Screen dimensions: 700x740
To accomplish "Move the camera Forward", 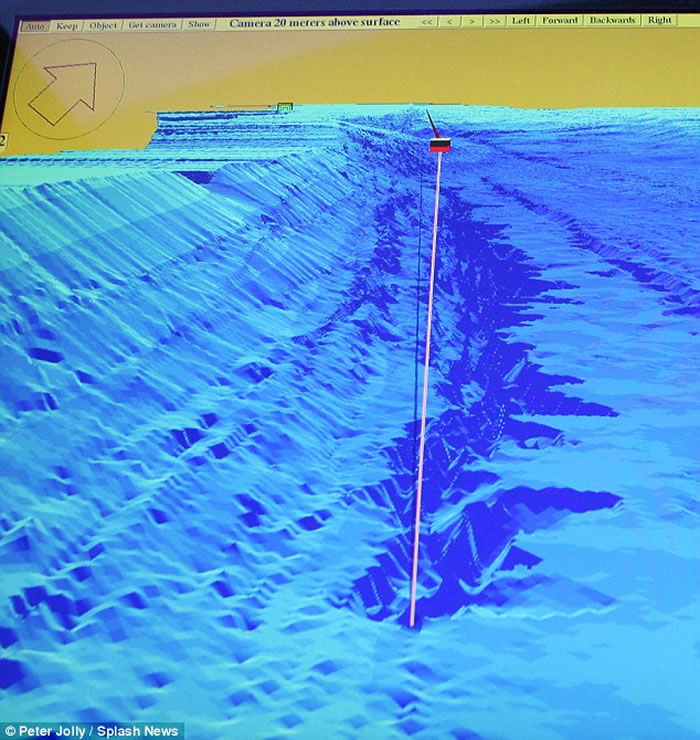I will (x=560, y=20).
